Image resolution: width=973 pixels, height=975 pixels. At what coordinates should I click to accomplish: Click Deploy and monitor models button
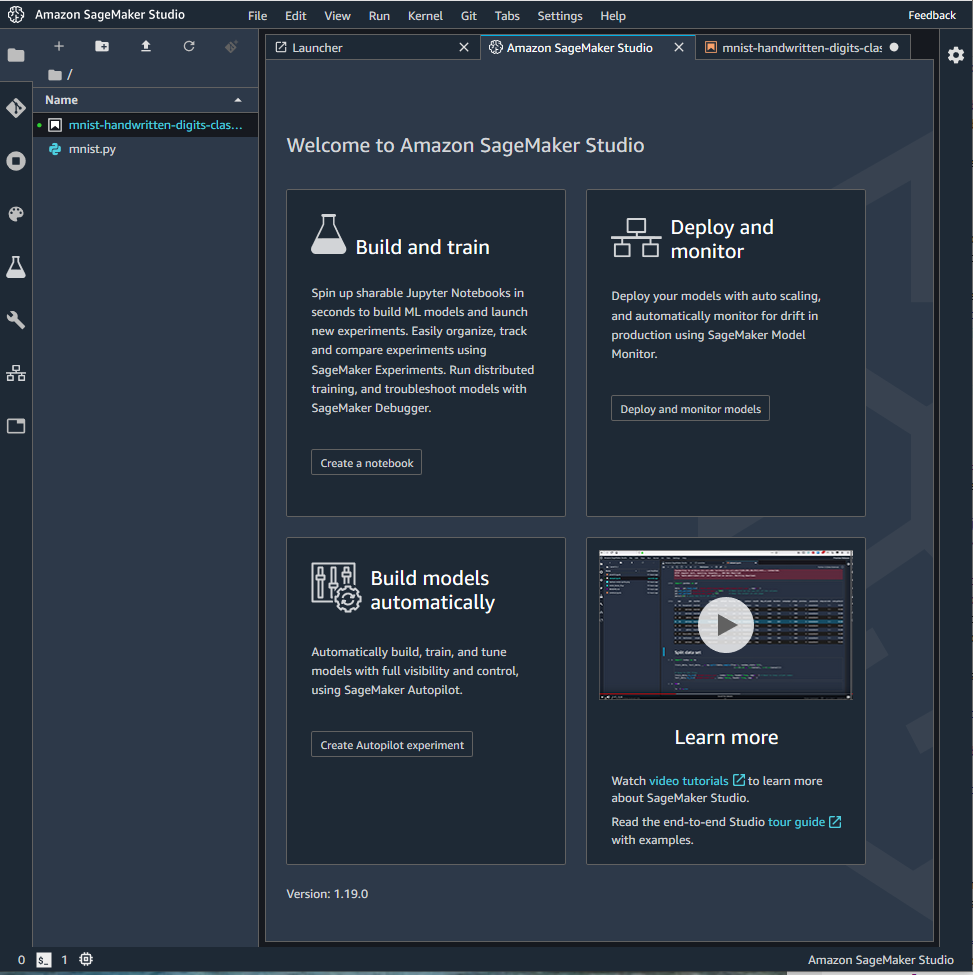pyautogui.click(x=690, y=409)
